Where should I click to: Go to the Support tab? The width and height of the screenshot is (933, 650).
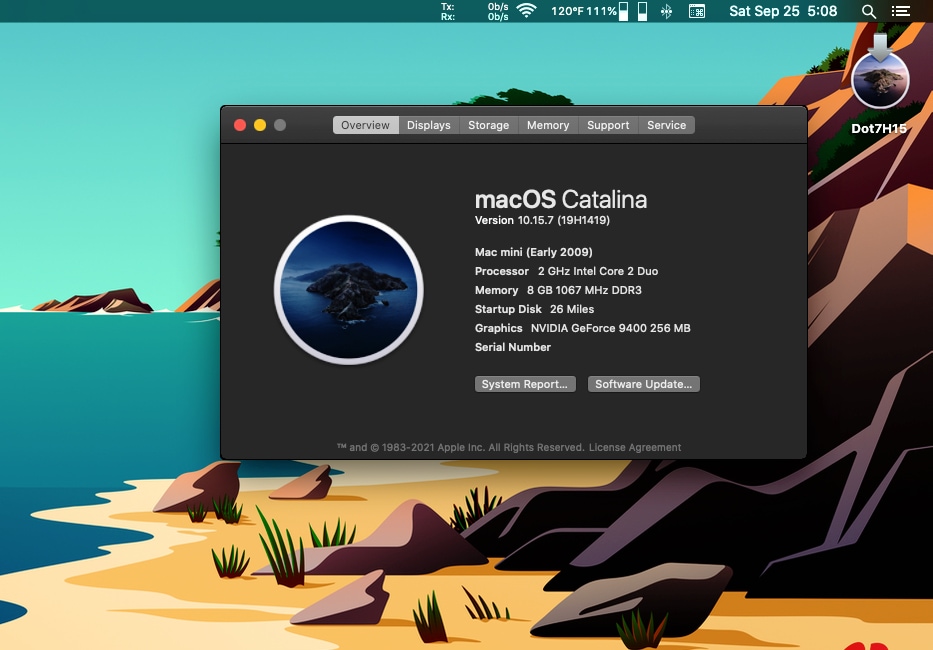608,125
